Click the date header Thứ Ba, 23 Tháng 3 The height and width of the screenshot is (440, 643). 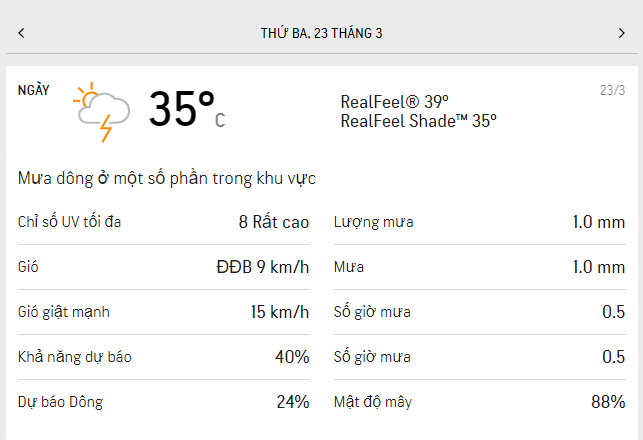tap(321, 33)
